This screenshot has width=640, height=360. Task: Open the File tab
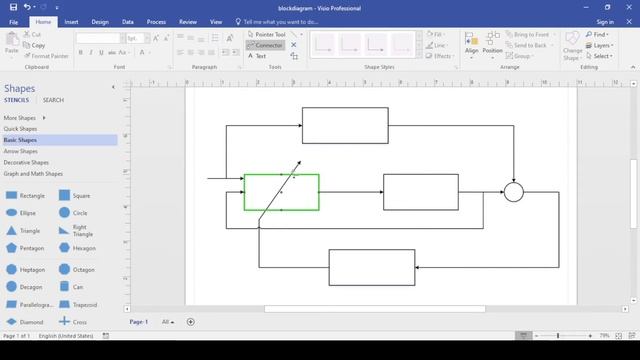[x=13, y=22]
